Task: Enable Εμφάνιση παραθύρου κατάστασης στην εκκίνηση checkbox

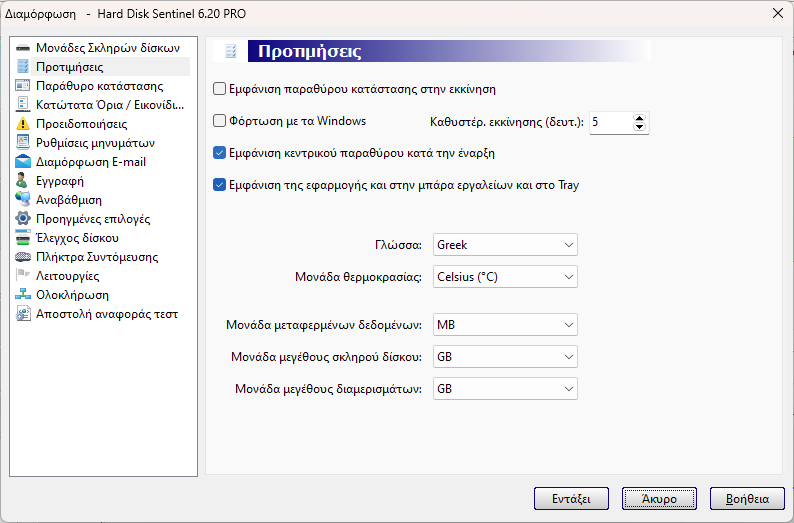Action: 219,89
